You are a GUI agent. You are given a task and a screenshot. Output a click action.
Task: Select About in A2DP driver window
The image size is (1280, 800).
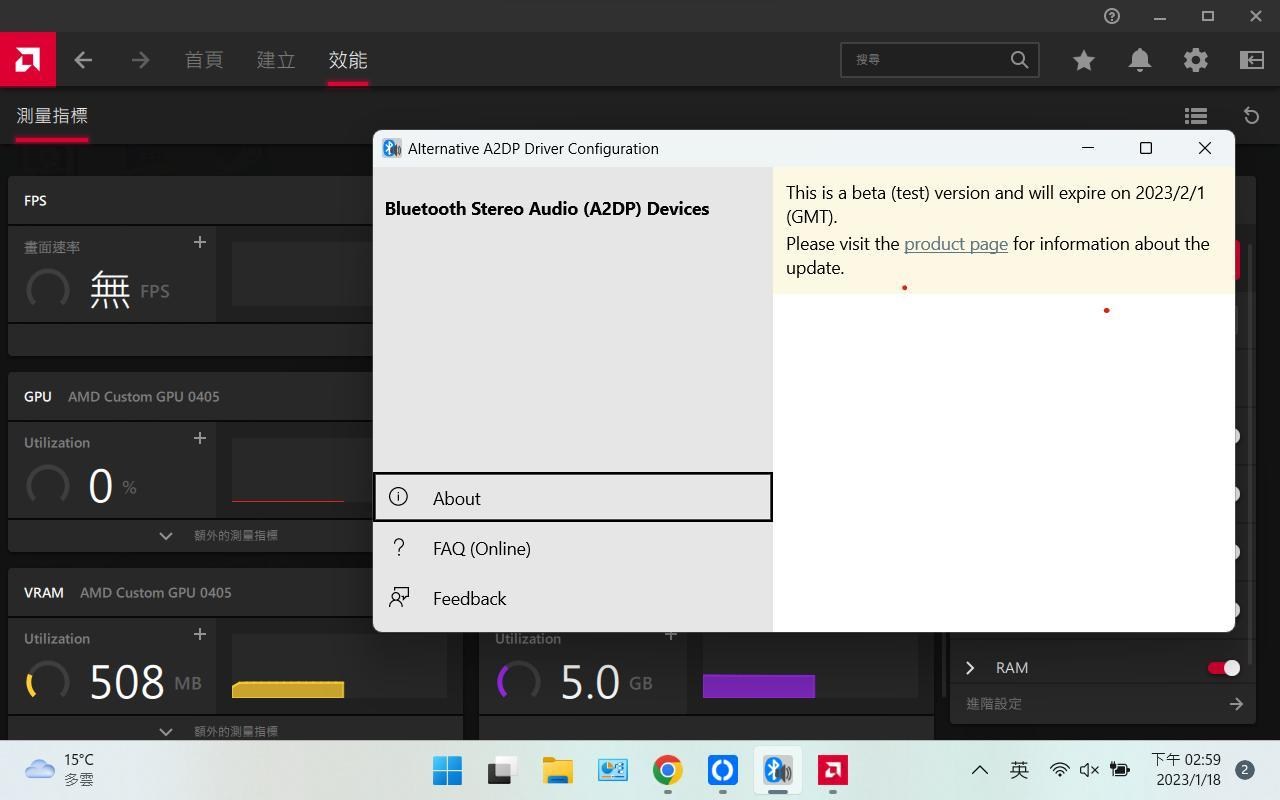point(572,498)
